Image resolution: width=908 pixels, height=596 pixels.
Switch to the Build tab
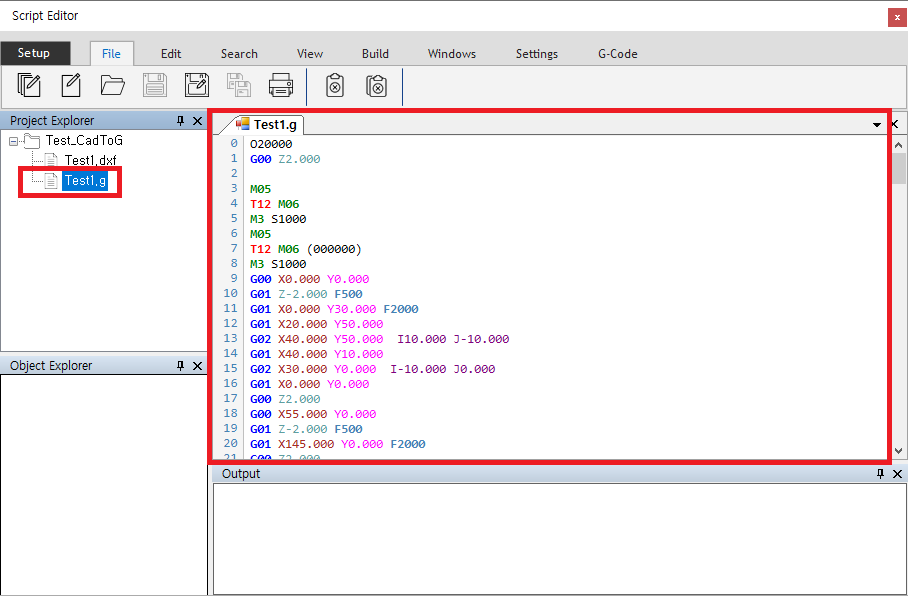(x=375, y=54)
